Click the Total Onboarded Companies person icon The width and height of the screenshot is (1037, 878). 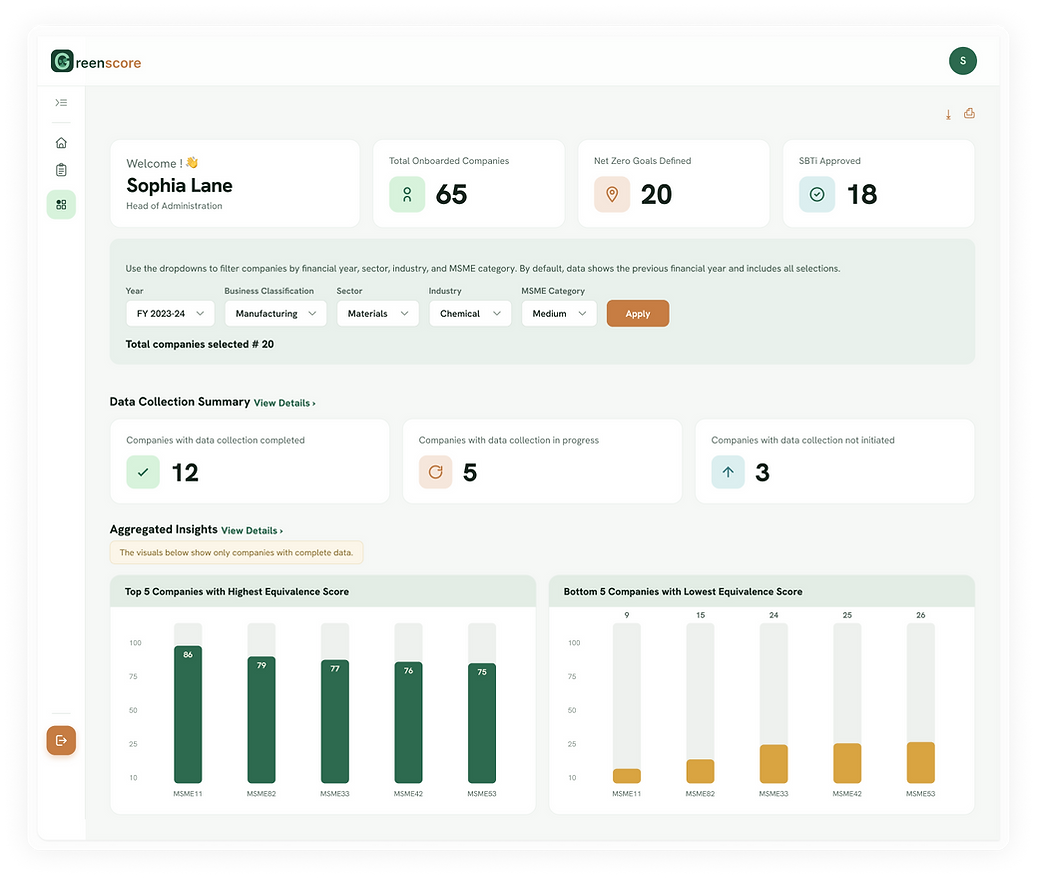point(407,194)
